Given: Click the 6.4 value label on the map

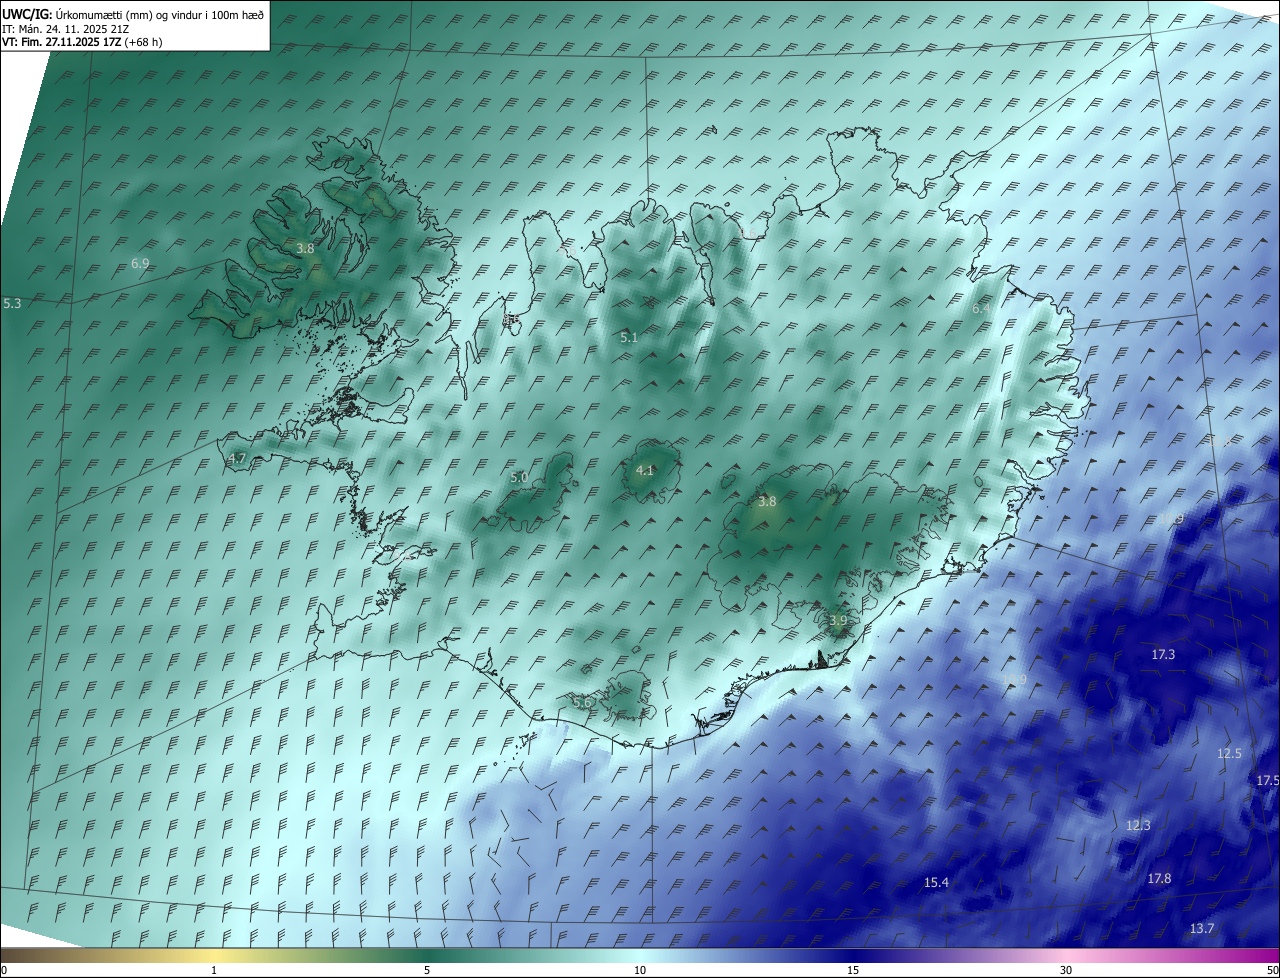Looking at the screenshot, I should [981, 309].
